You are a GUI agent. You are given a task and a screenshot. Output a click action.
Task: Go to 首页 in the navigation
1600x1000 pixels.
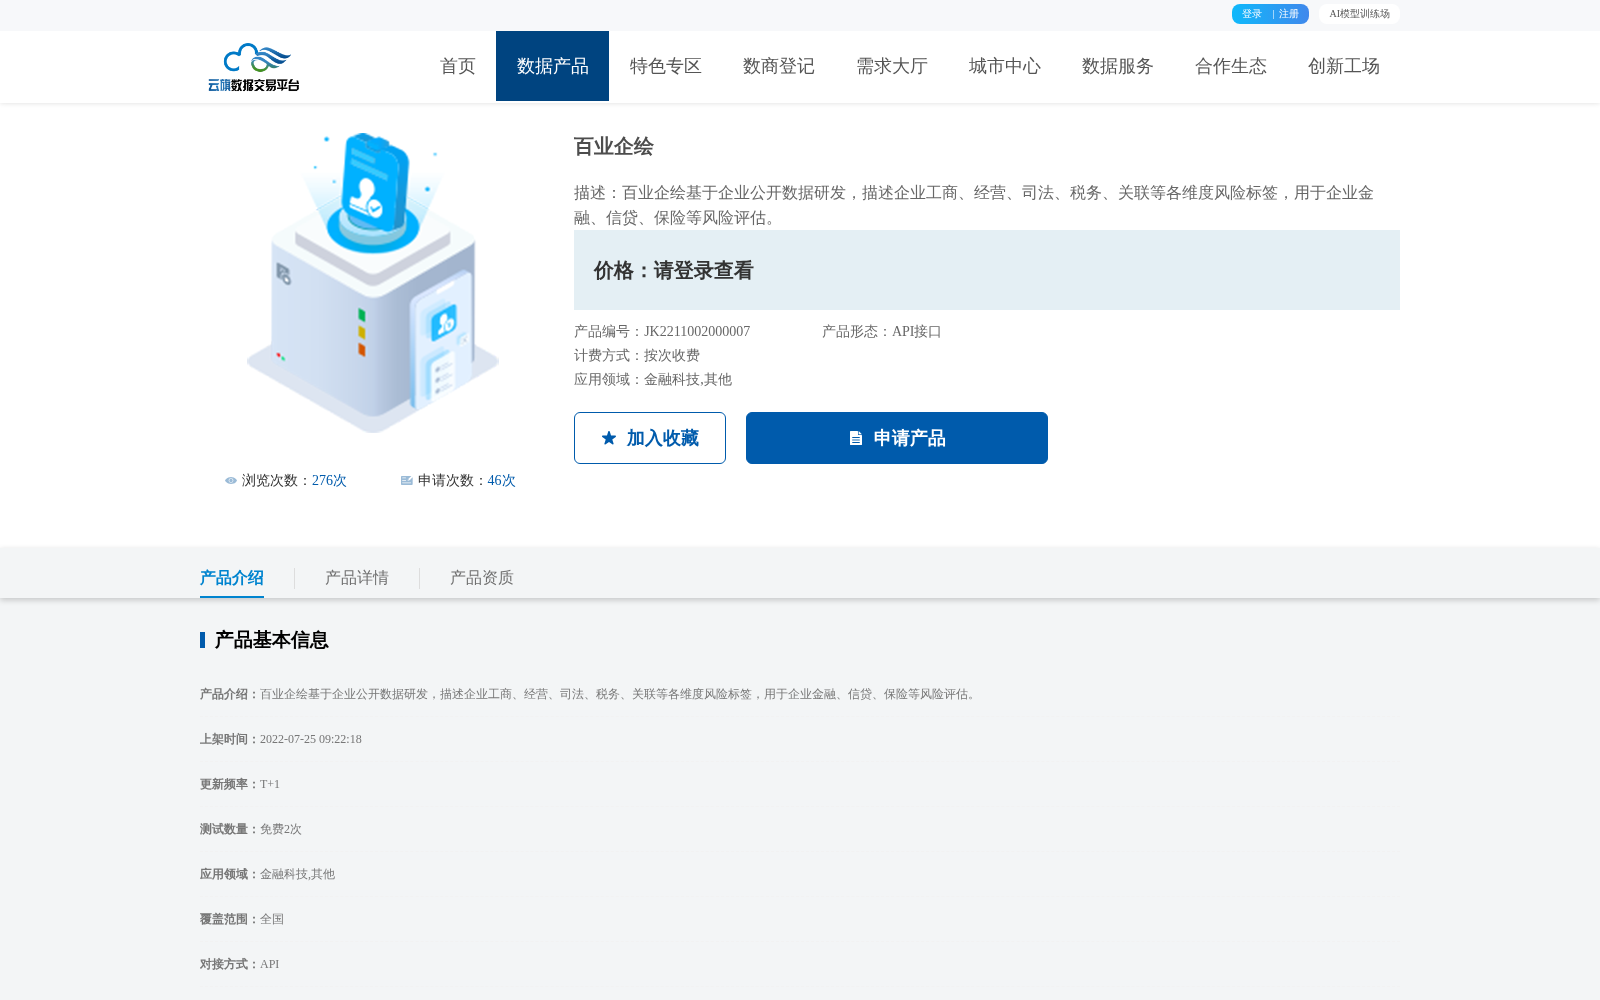pos(458,66)
